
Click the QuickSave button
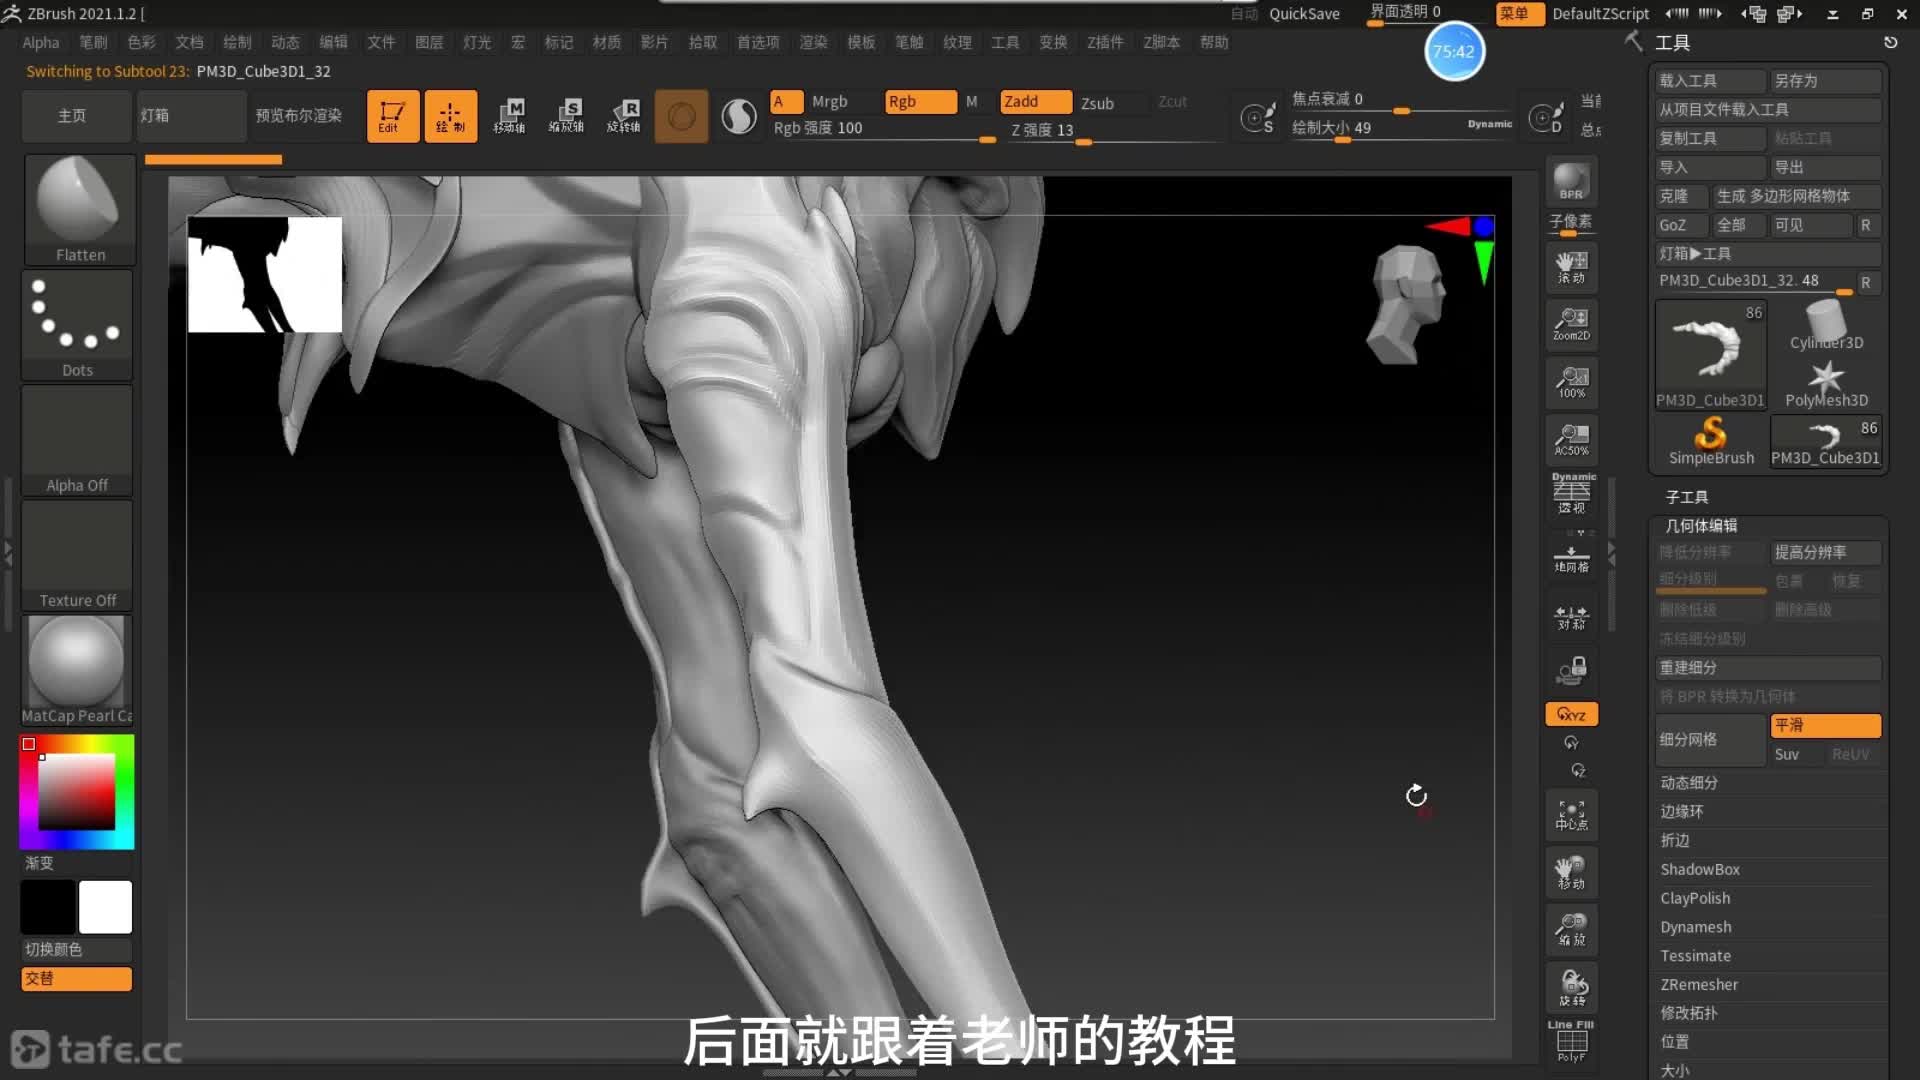1304,14
